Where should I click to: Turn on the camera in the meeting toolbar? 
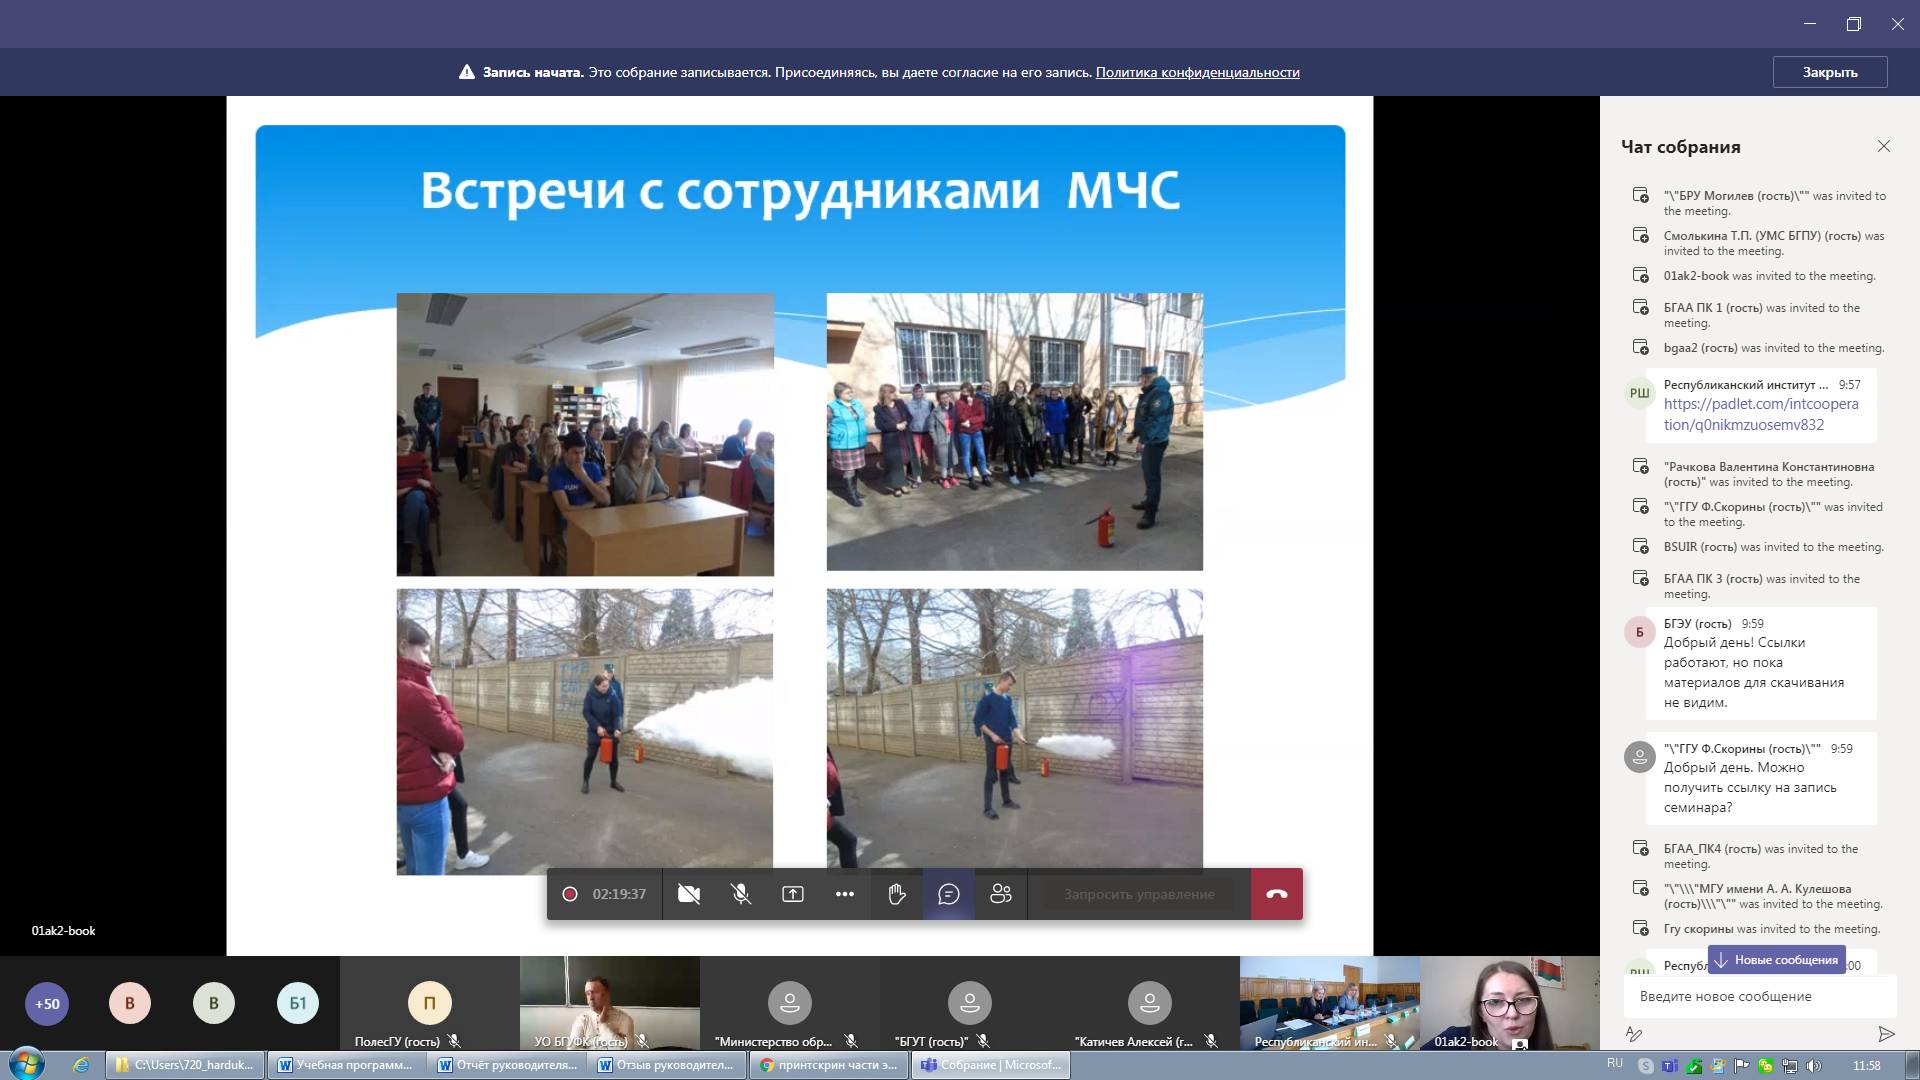(688, 894)
